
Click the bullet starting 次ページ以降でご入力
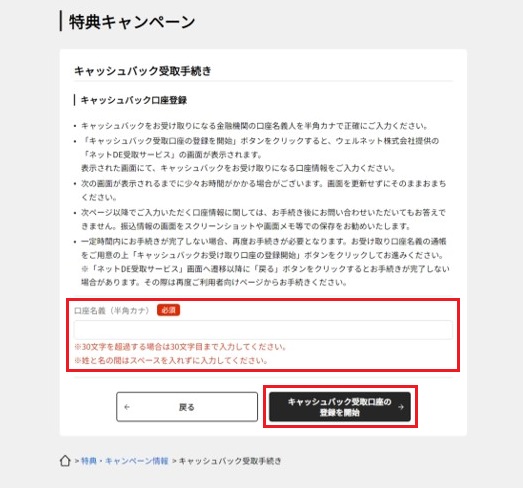click(x=264, y=219)
